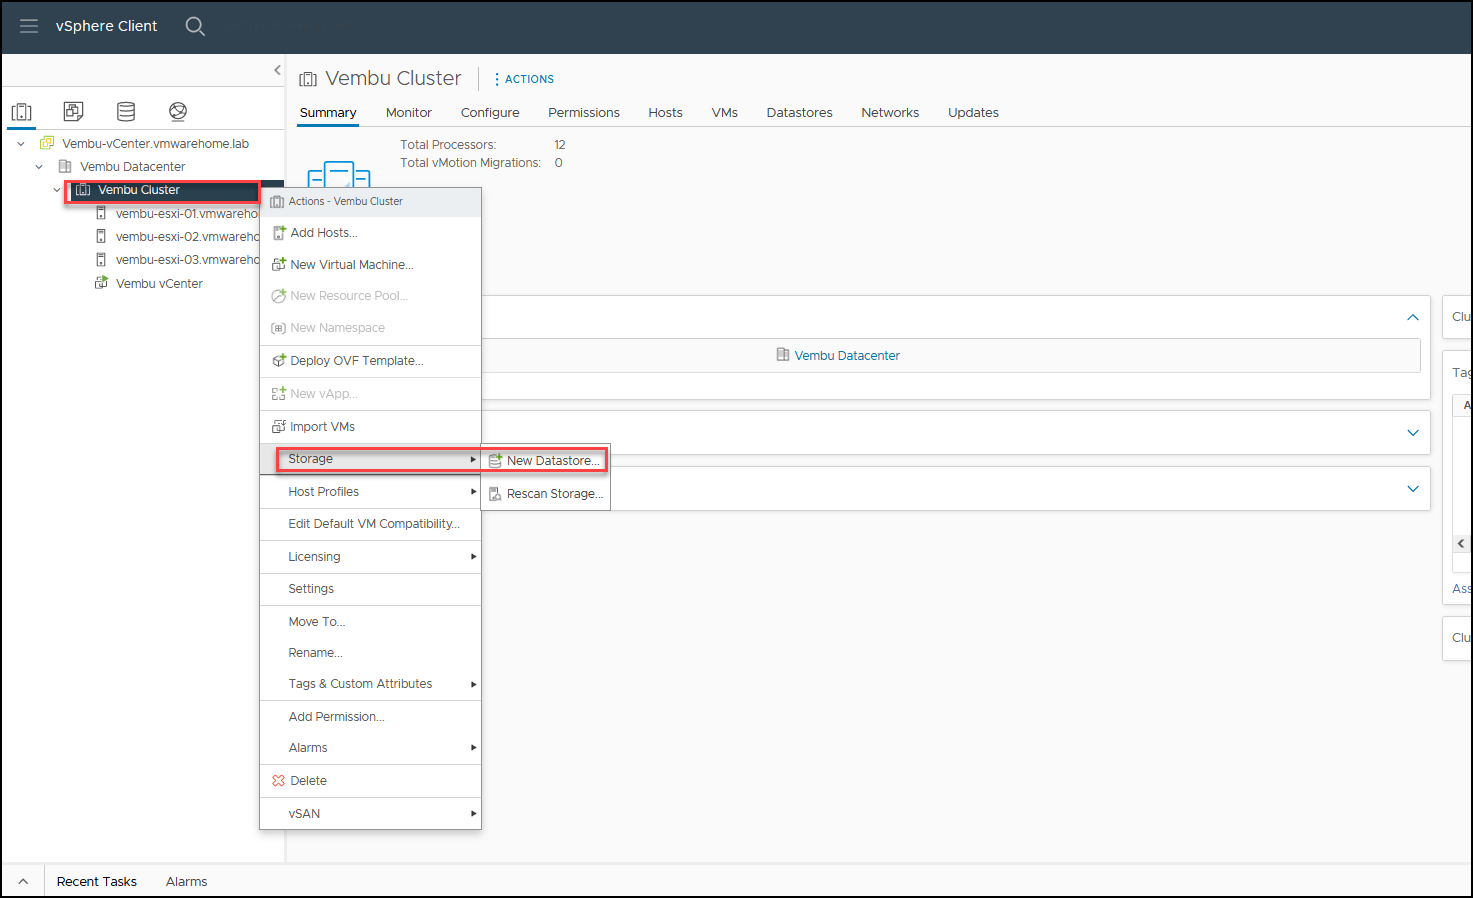Click the vCenter server icon in tree
The image size is (1473, 898).
pyautogui.click(x=47, y=143)
